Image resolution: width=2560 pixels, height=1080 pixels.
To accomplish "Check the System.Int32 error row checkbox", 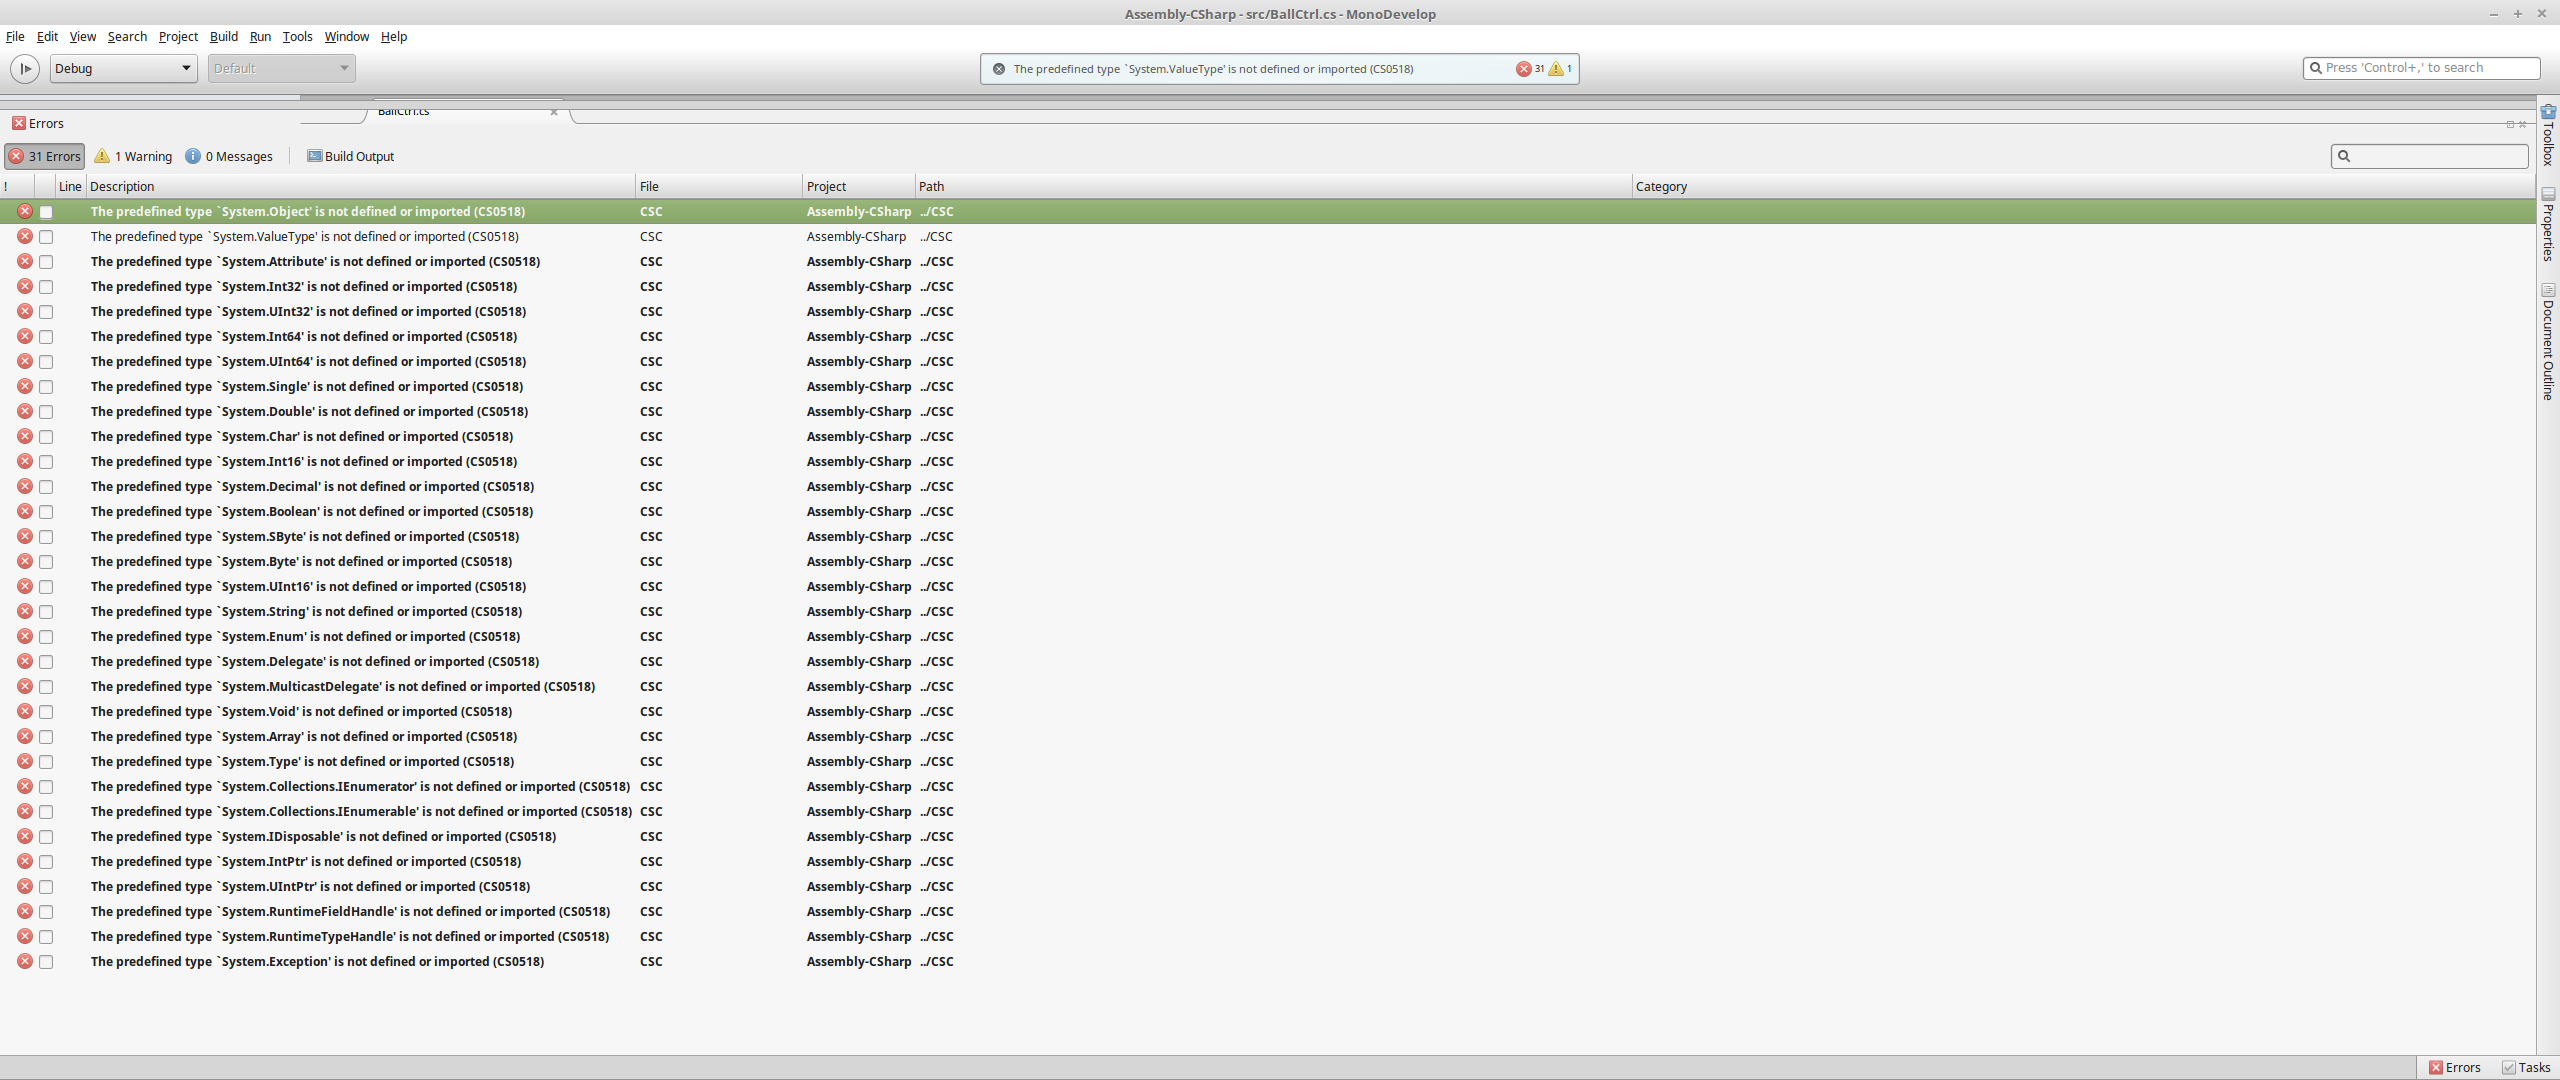I will point(46,287).
